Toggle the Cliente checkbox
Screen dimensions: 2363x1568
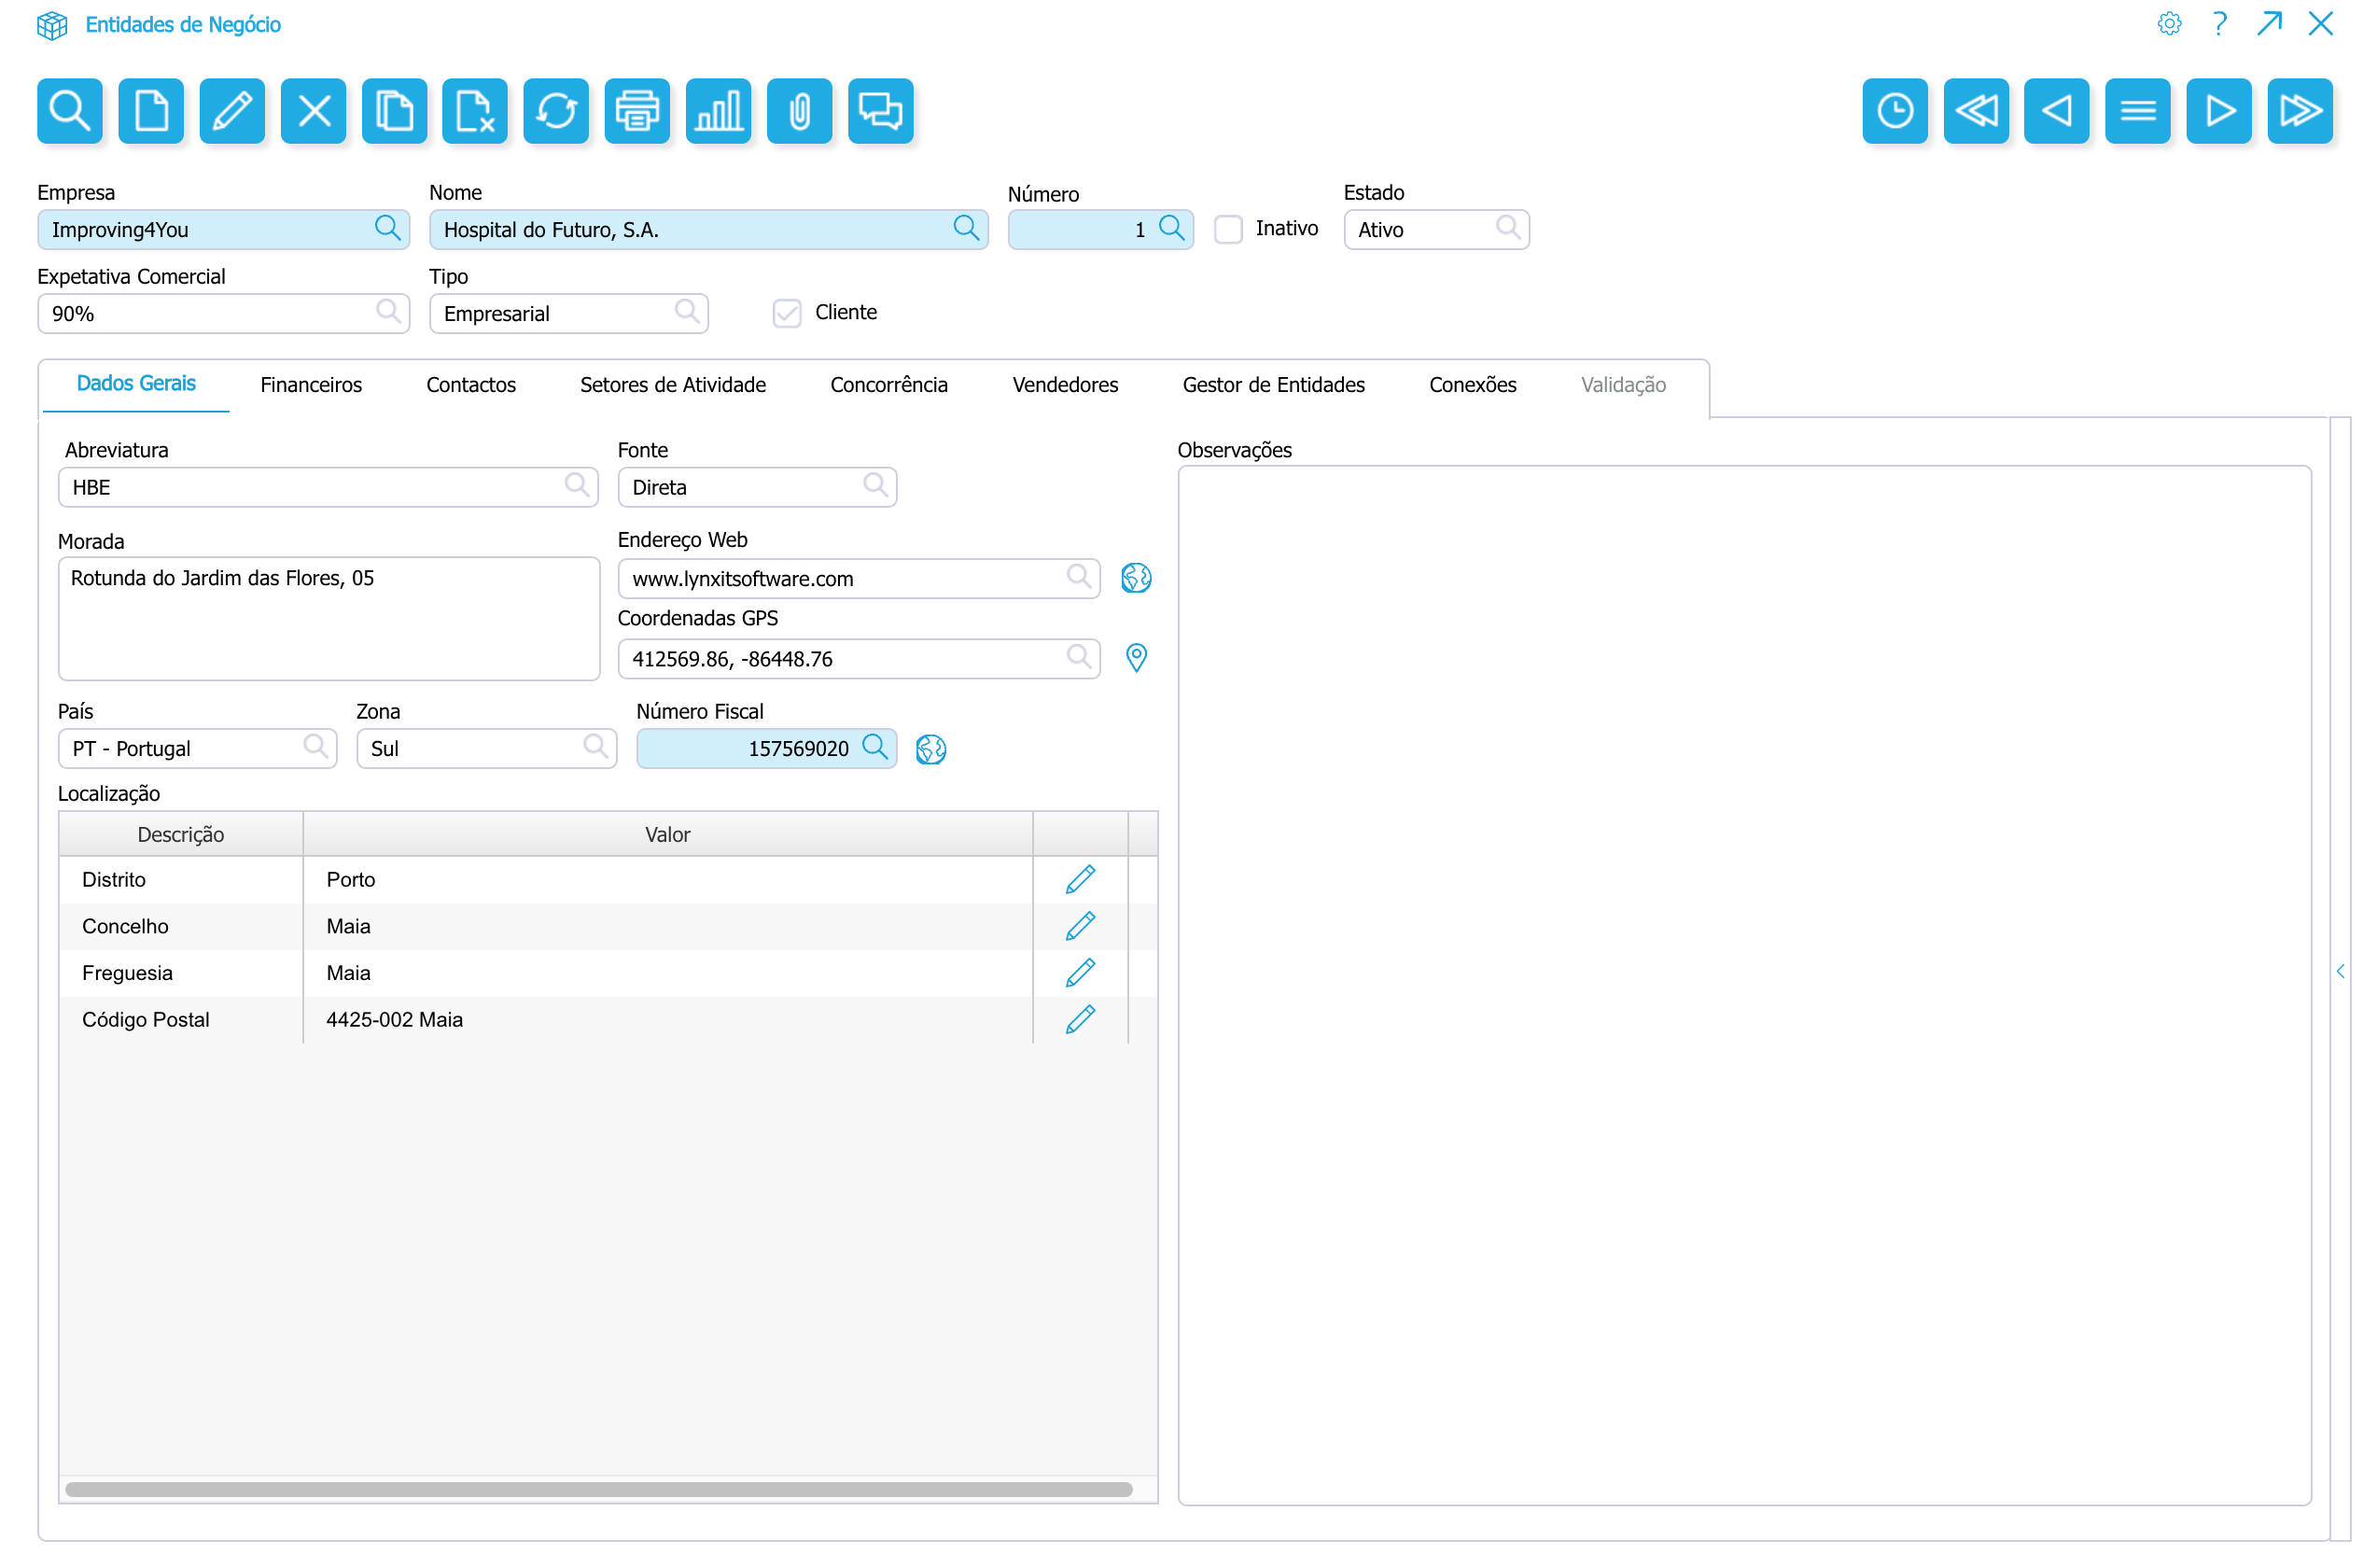pos(787,313)
